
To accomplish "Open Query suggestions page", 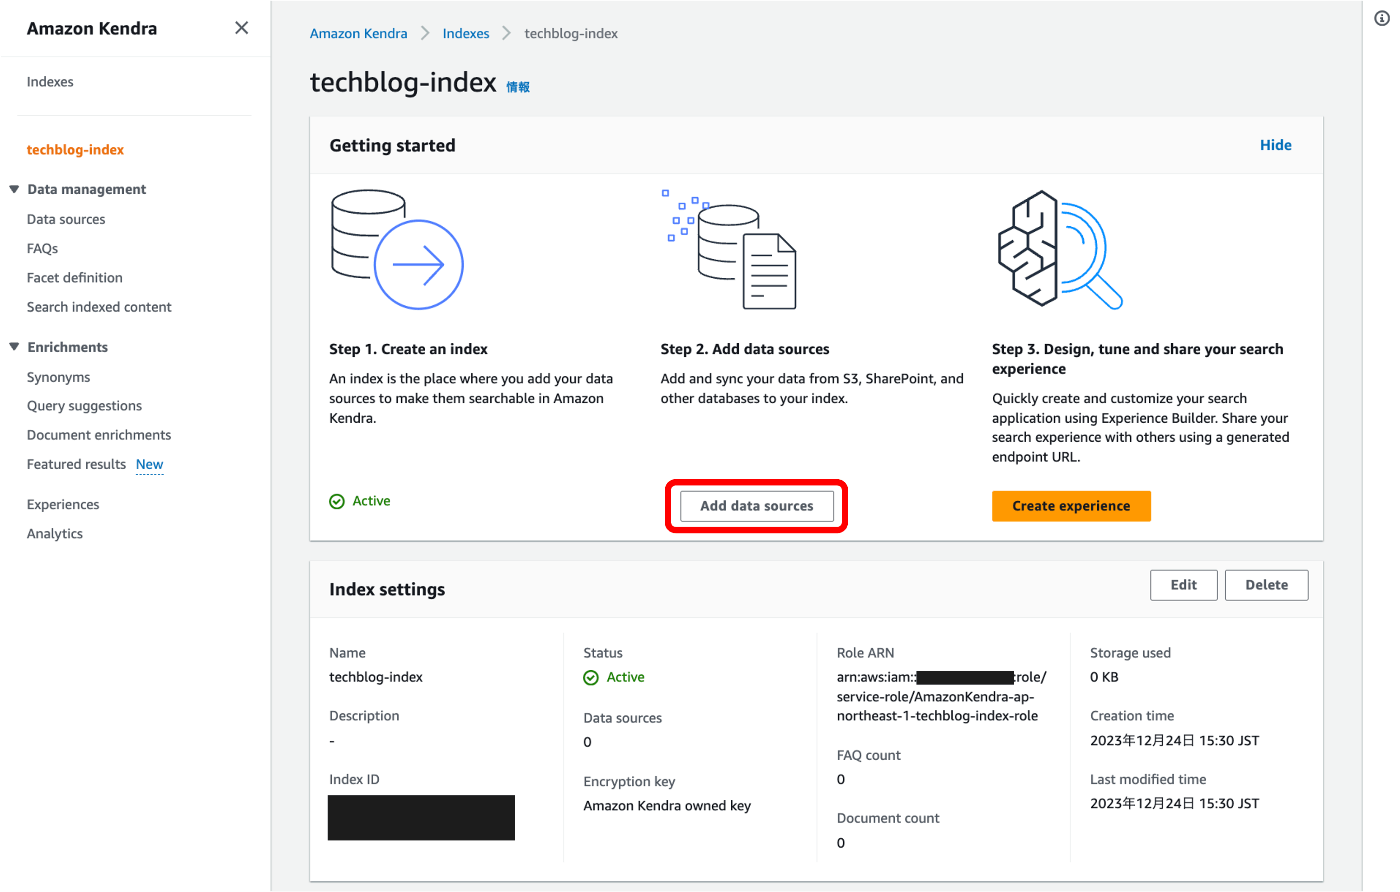I will pos(84,406).
